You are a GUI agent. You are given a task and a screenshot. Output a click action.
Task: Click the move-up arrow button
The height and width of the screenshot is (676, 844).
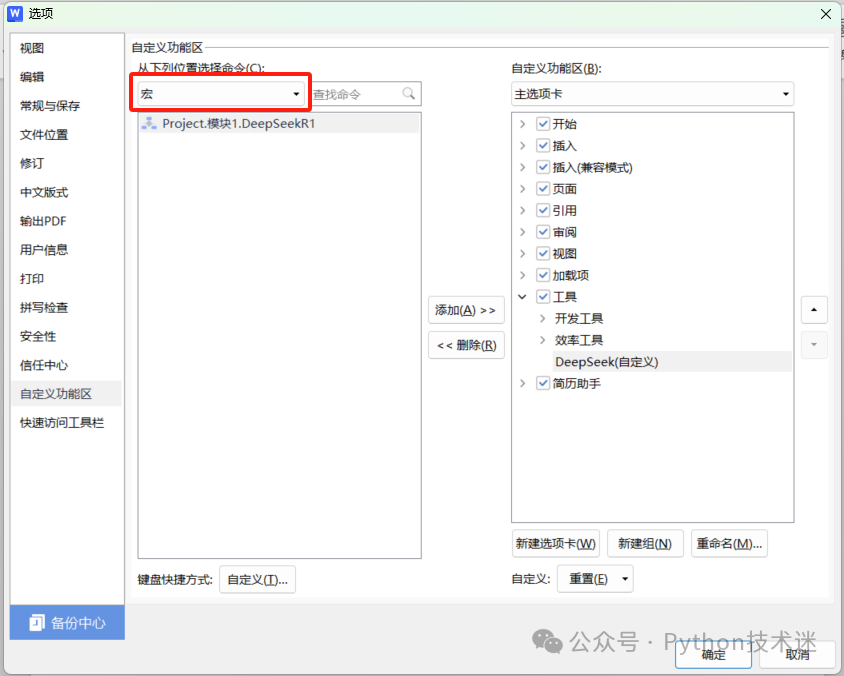tap(814, 309)
